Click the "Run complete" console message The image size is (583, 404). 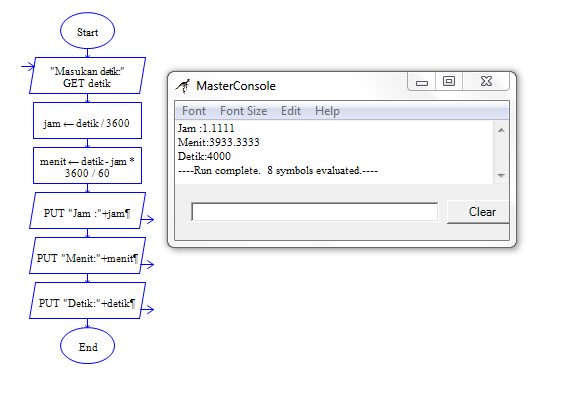(x=278, y=171)
